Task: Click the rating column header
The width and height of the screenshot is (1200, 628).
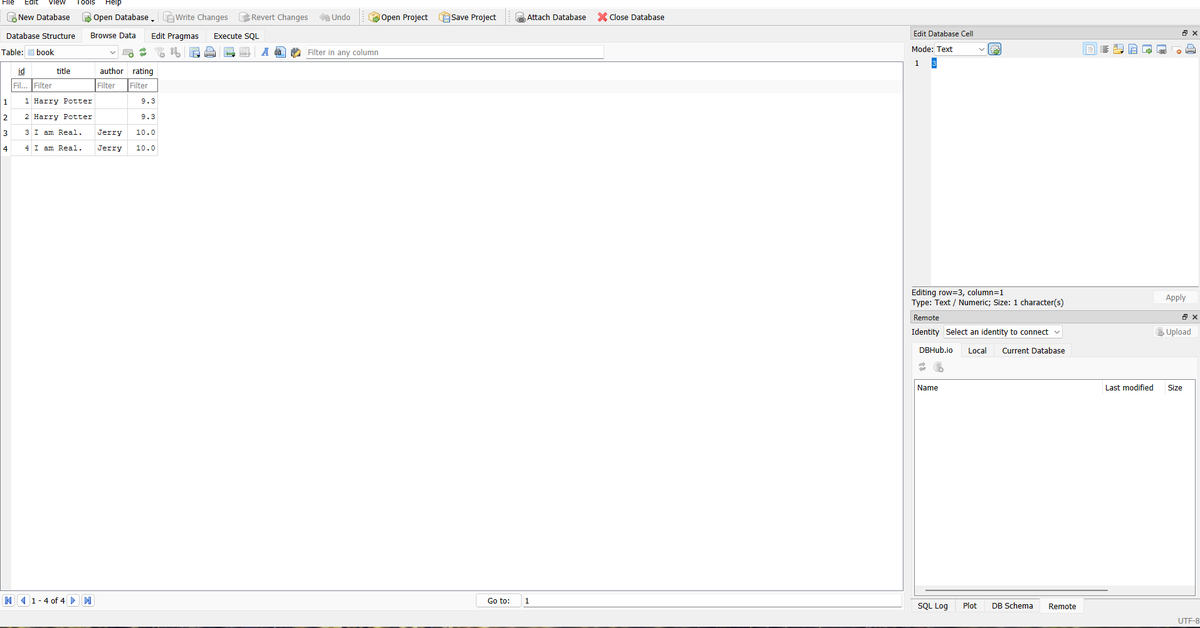Action: point(143,71)
